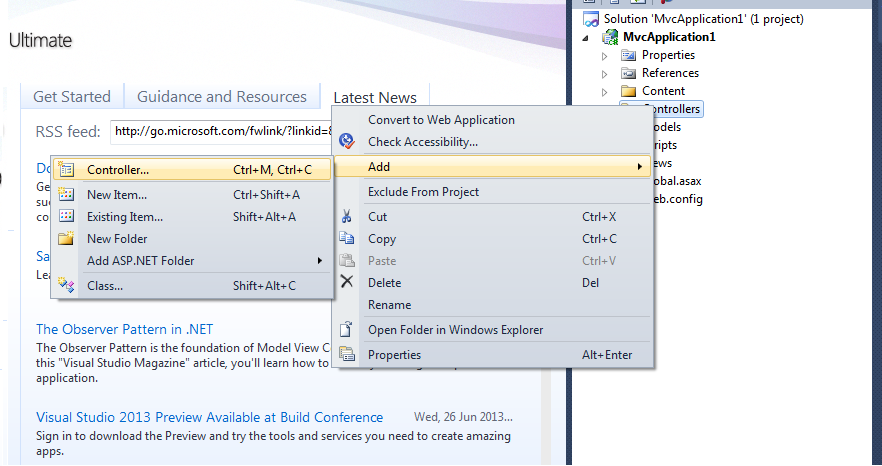Choose Class... menu entry
The image size is (882, 466).
(192, 285)
